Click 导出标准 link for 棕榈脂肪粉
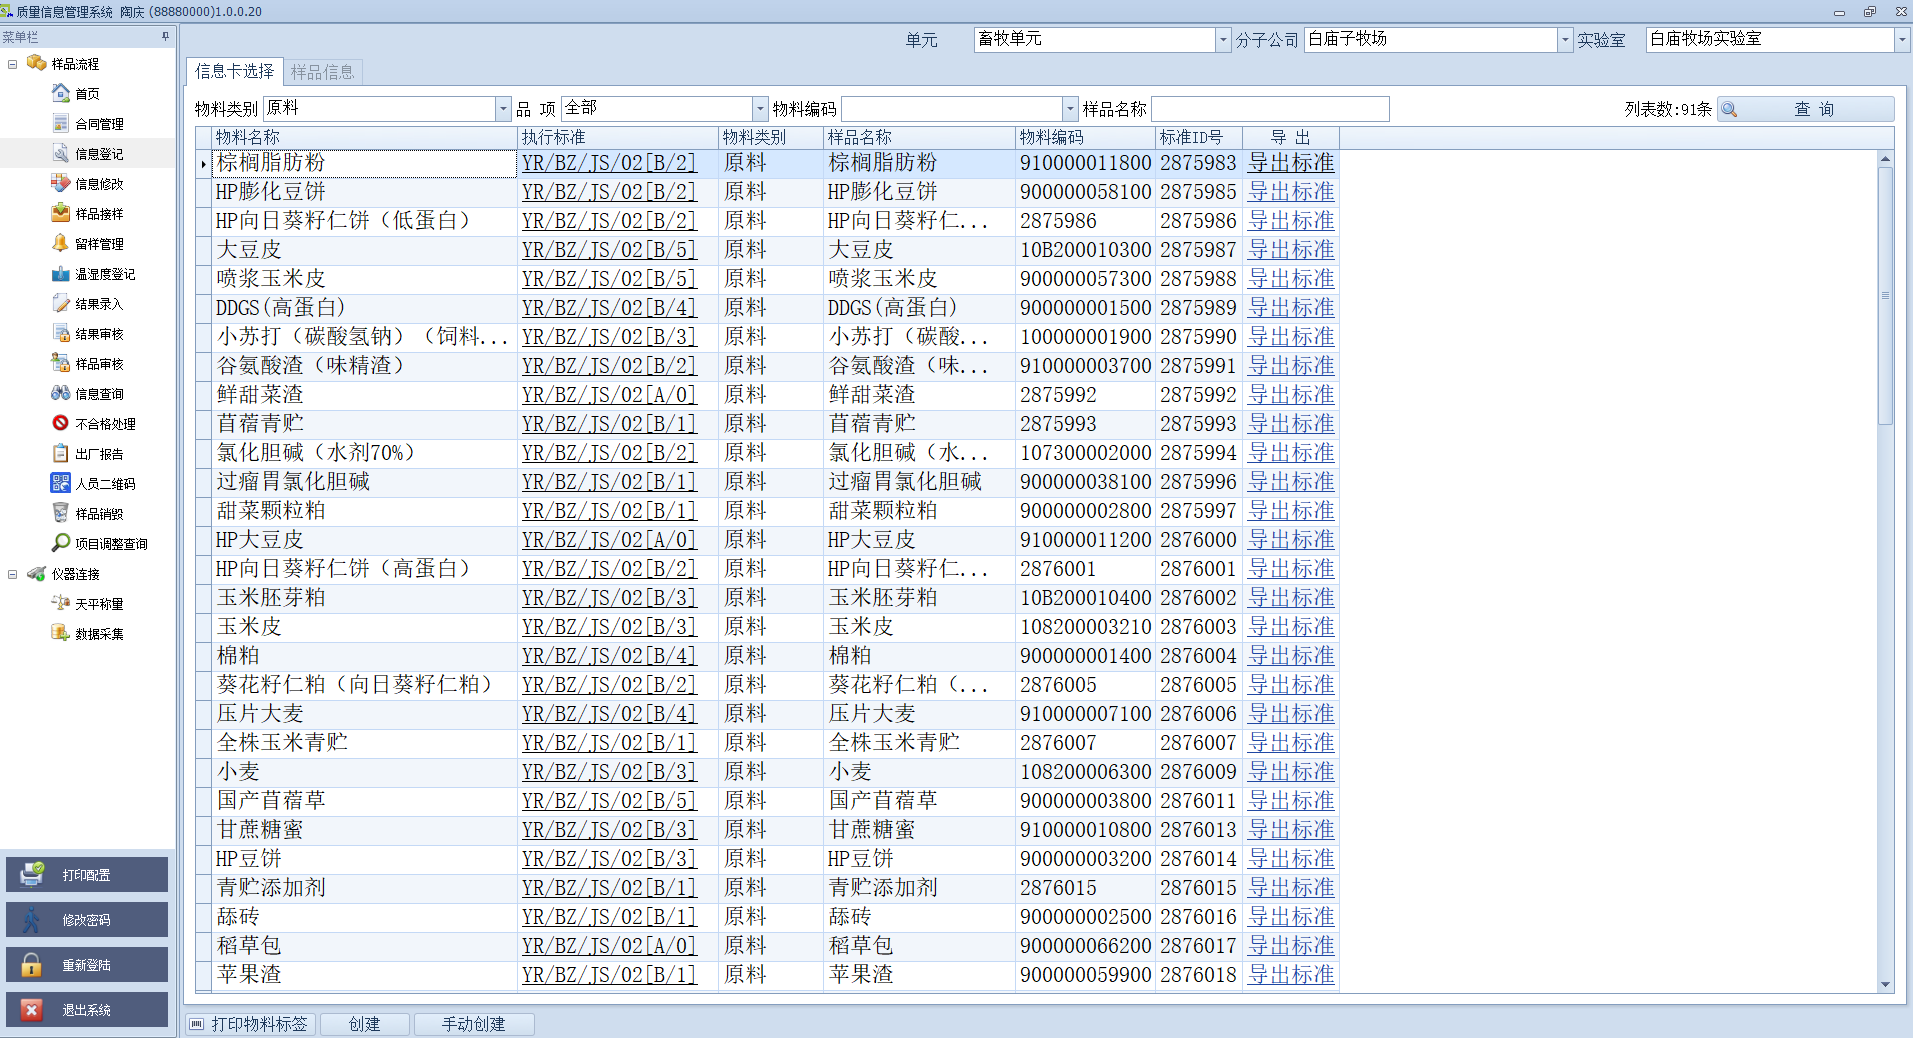The height and width of the screenshot is (1038, 1913). [1290, 163]
